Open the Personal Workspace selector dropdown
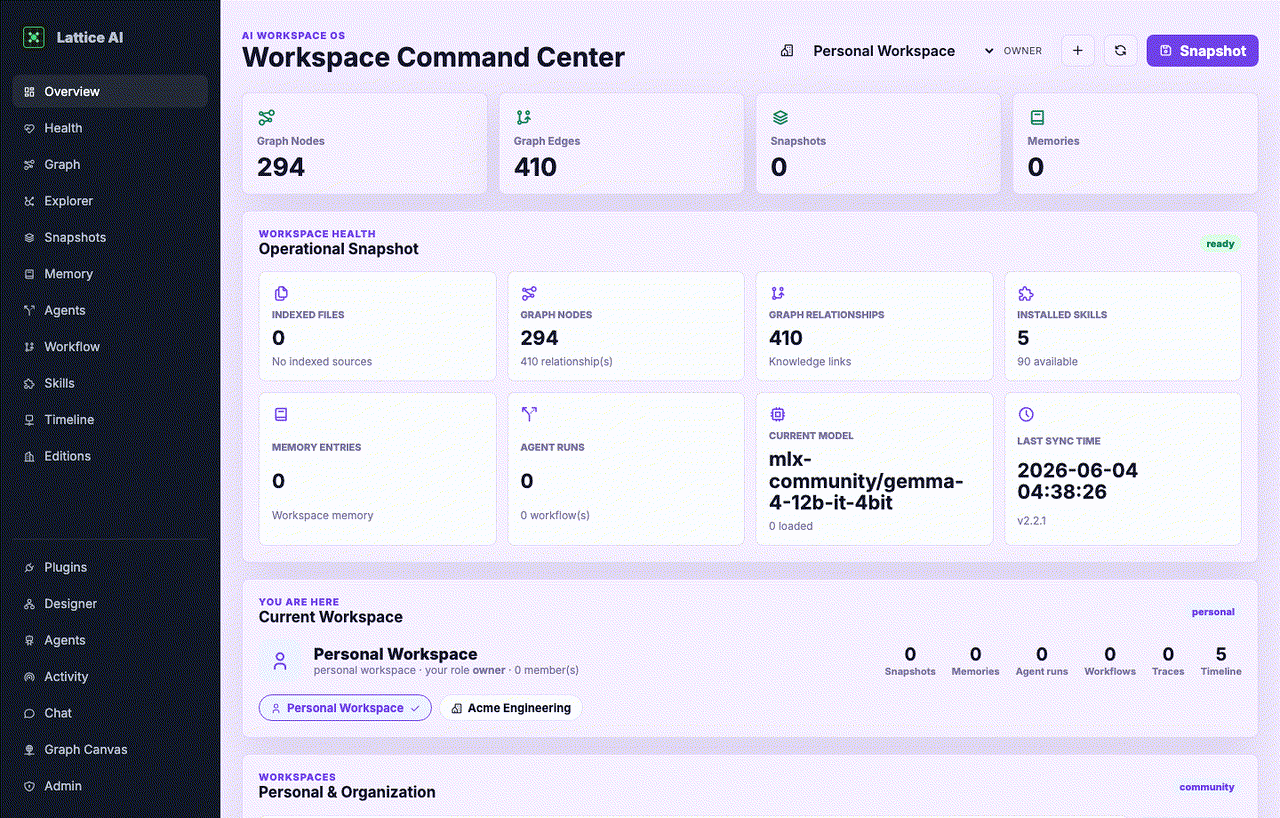This screenshot has height=818, width=1280. point(900,51)
